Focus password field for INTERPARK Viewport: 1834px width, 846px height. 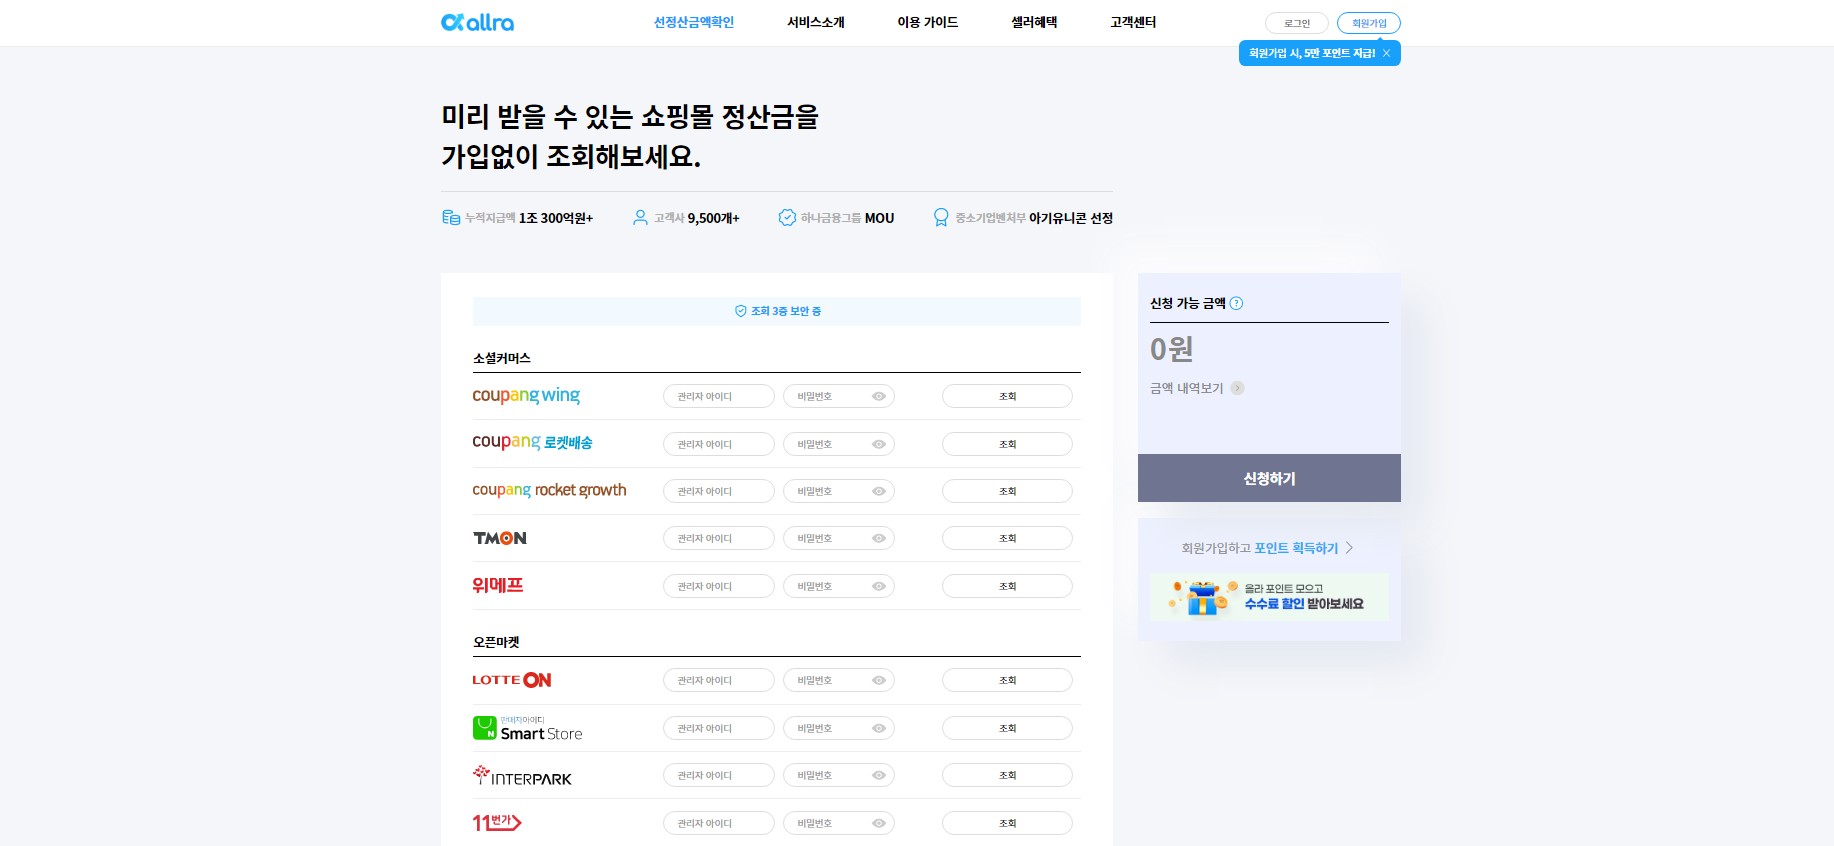(839, 775)
